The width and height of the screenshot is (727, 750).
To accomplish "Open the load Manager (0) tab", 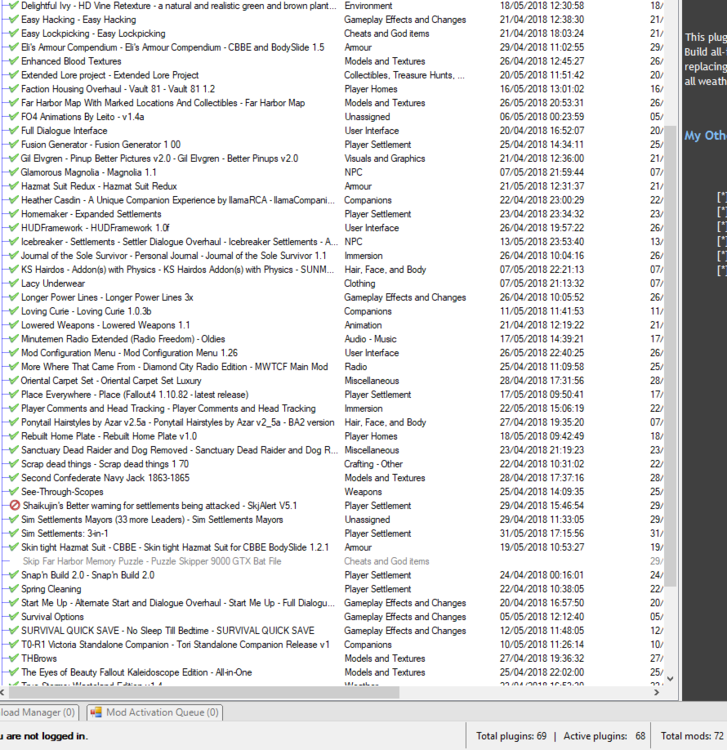I will [x=39, y=712].
